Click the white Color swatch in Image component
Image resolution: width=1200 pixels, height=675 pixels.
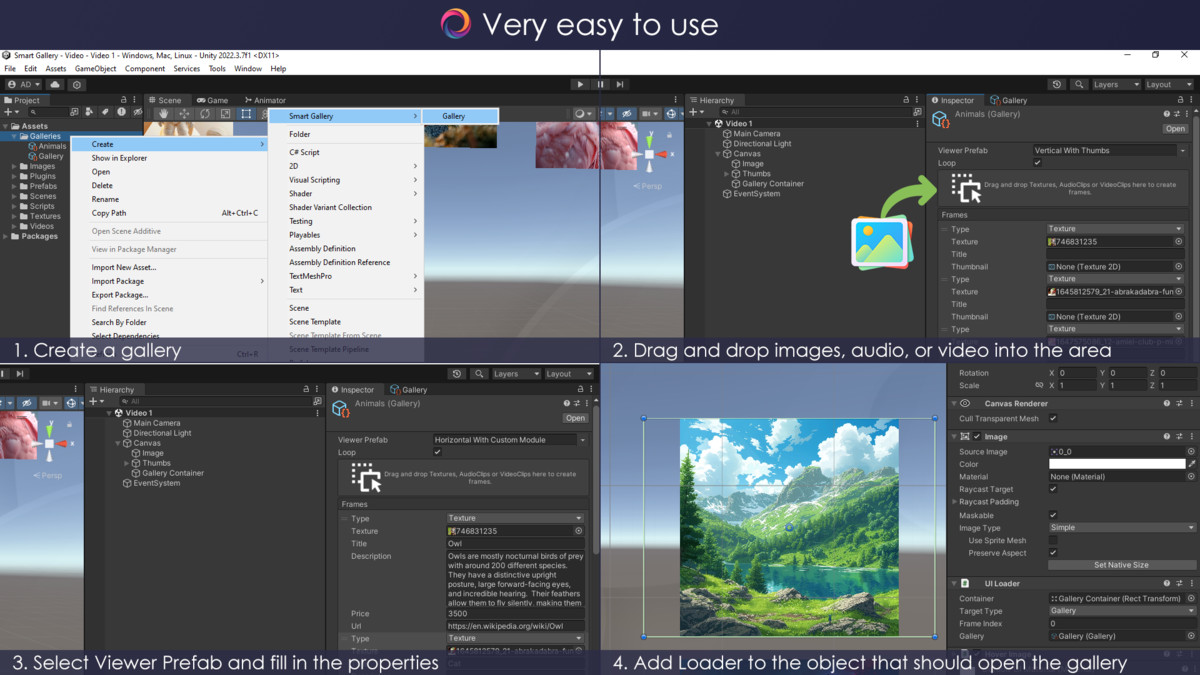pyautogui.click(x=1116, y=464)
